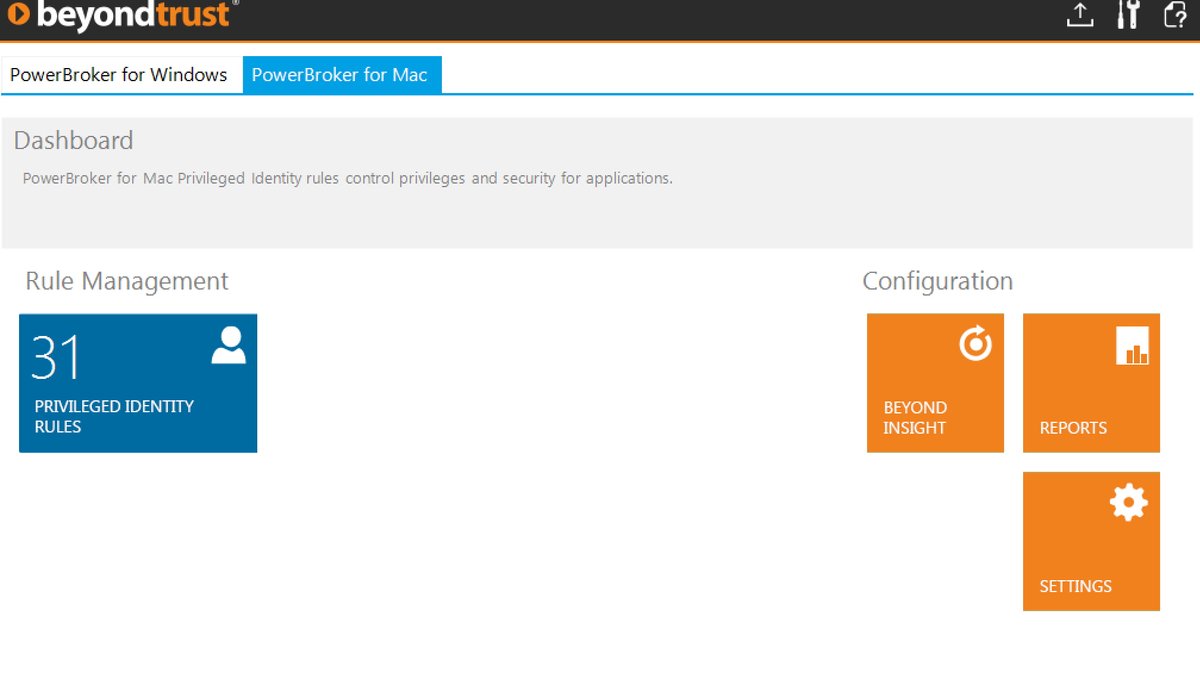The width and height of the screenshot is (1200, 675).
Task: Click the gear icon on the Settings tile
Action: [1128, 503]
